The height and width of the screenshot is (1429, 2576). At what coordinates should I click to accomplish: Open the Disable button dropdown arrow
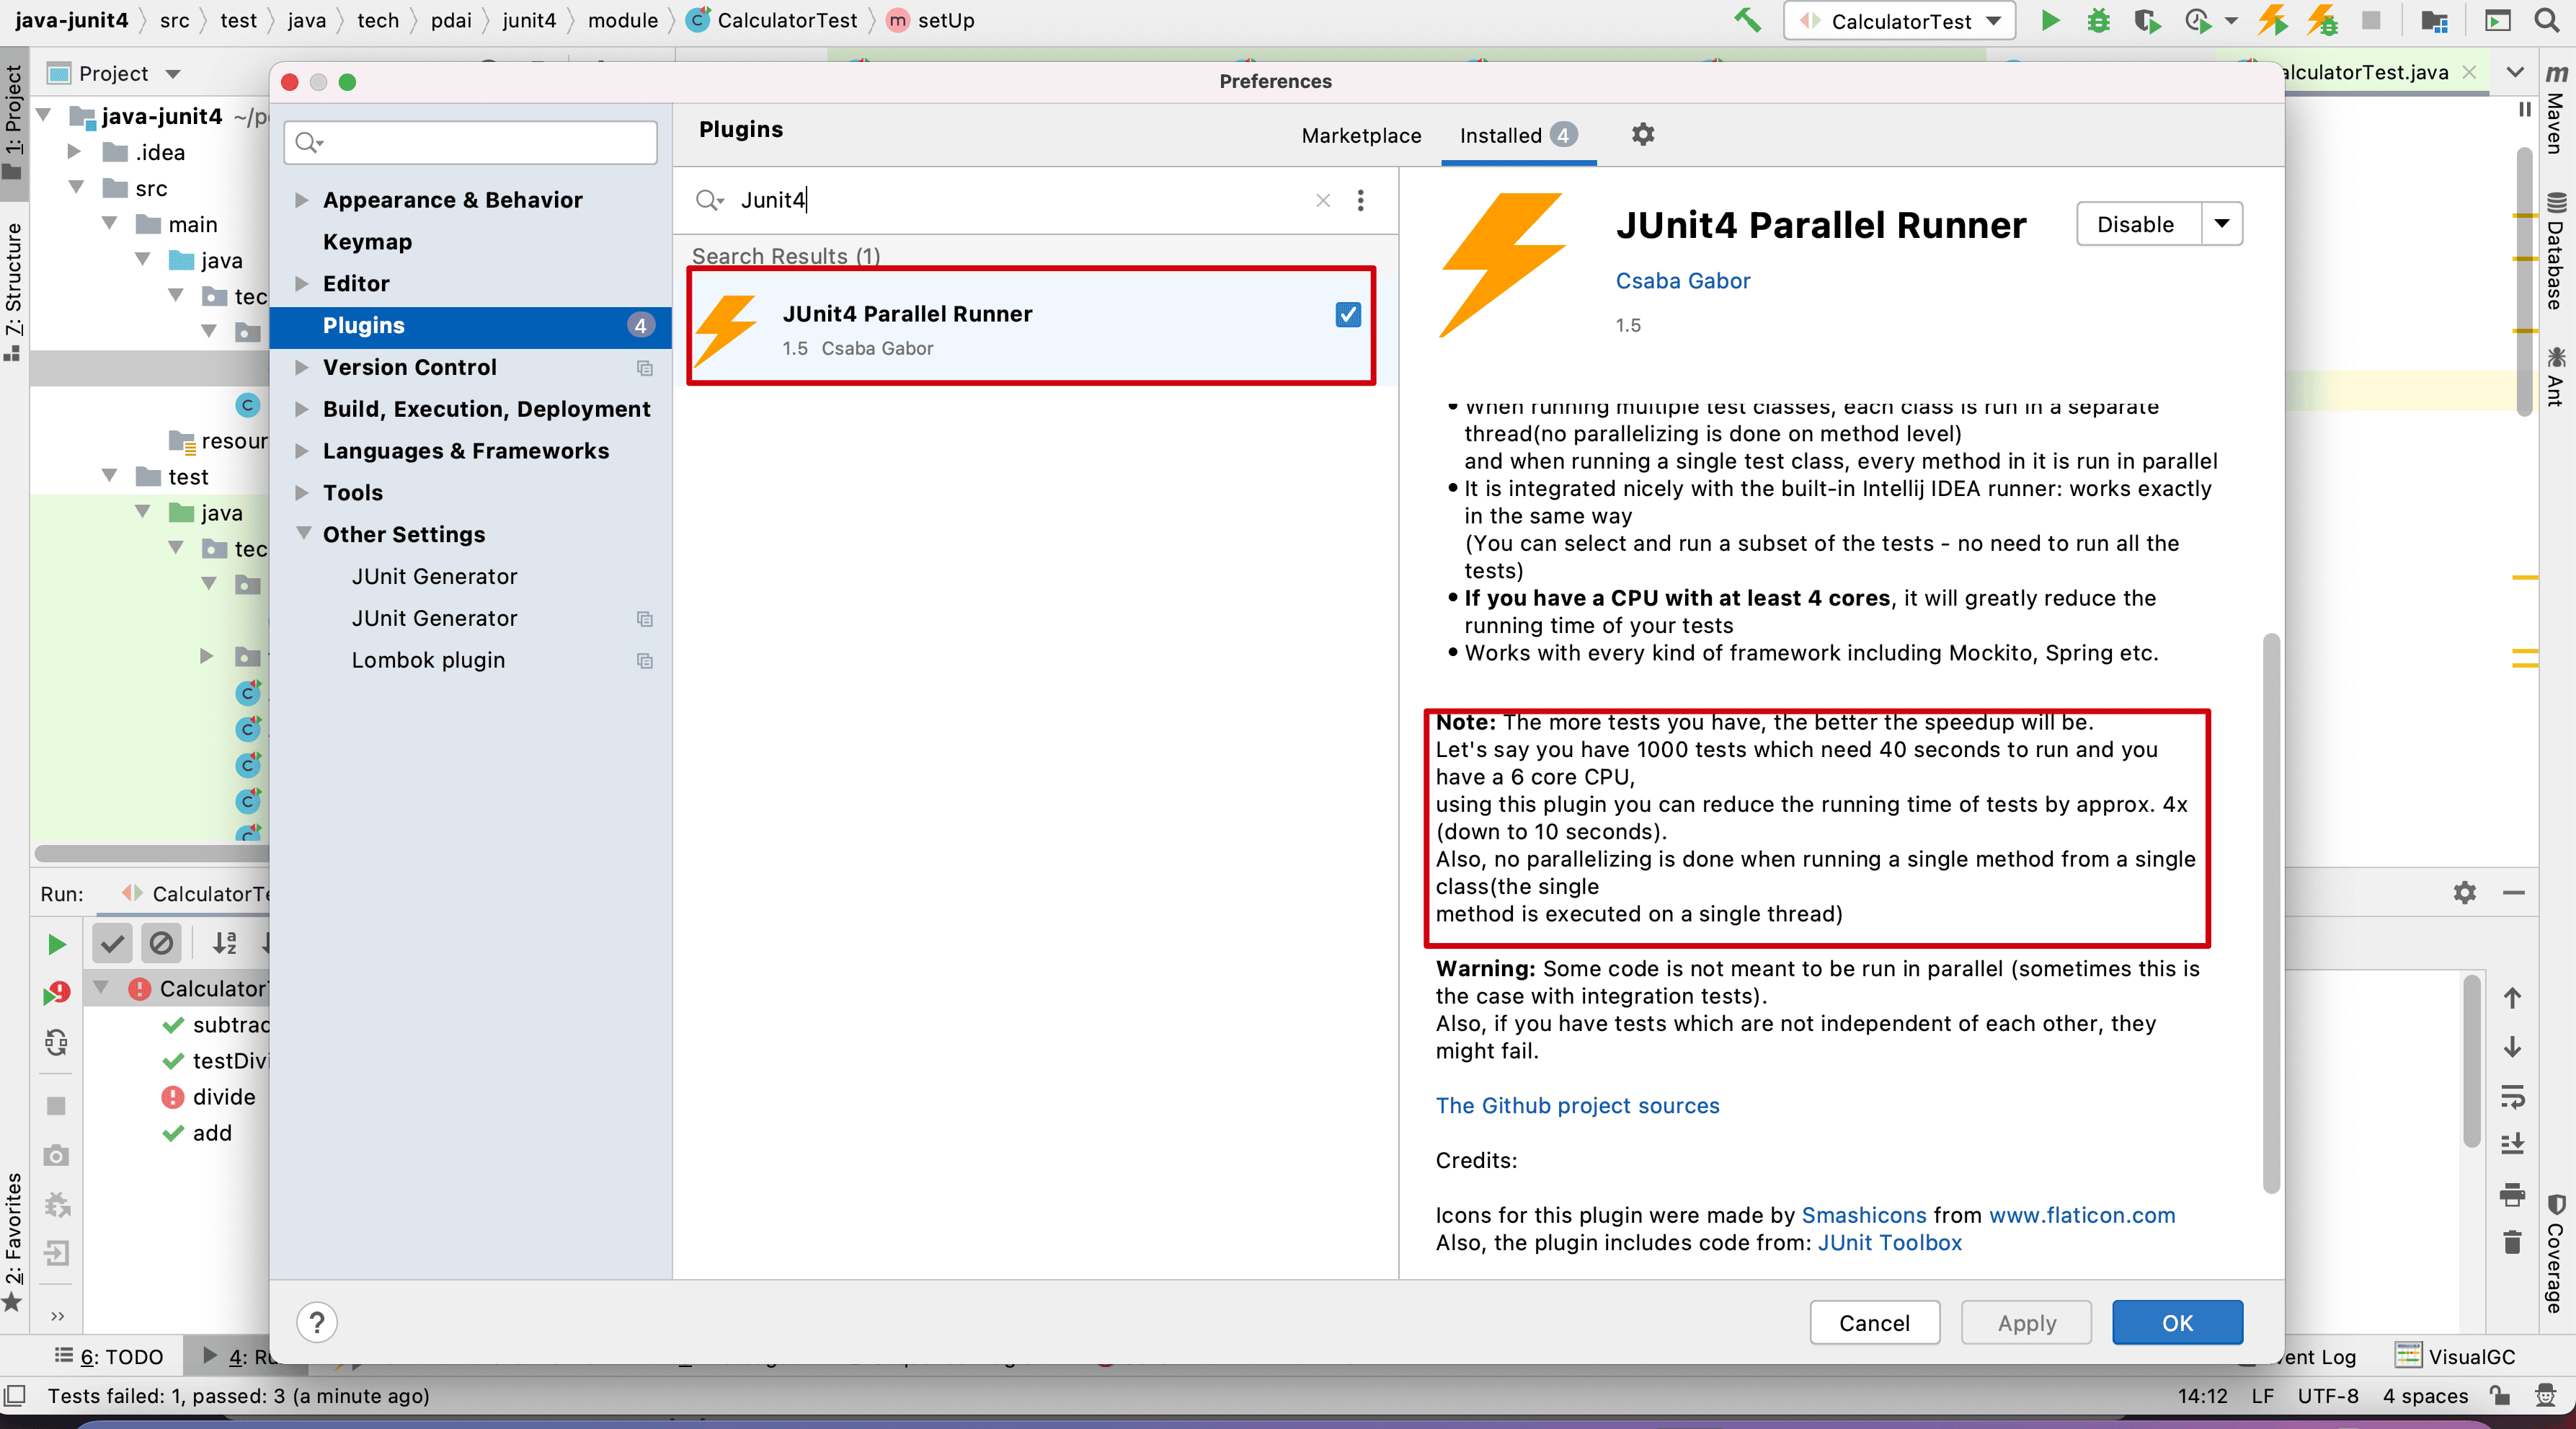tap(2221, 224)
